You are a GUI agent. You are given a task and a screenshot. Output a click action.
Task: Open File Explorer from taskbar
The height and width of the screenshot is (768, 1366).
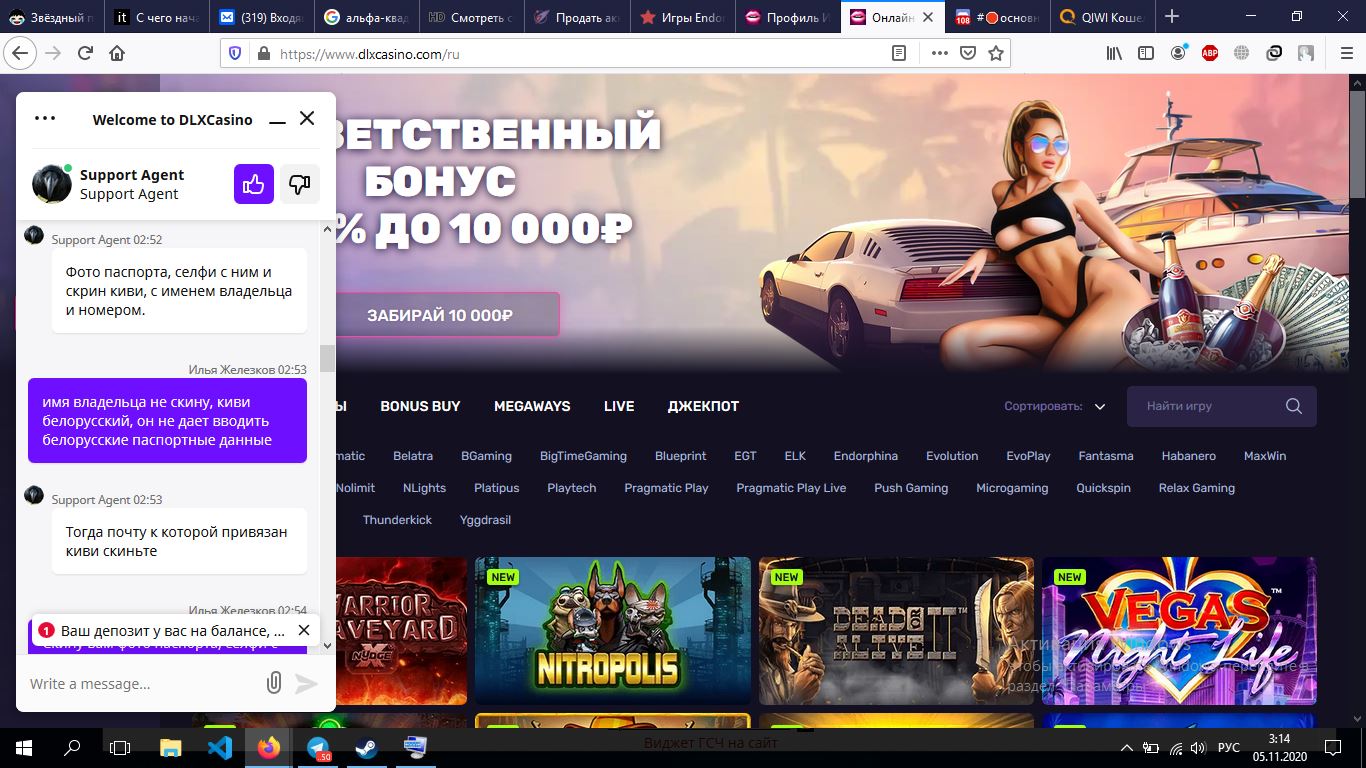[x=171, y=747]
